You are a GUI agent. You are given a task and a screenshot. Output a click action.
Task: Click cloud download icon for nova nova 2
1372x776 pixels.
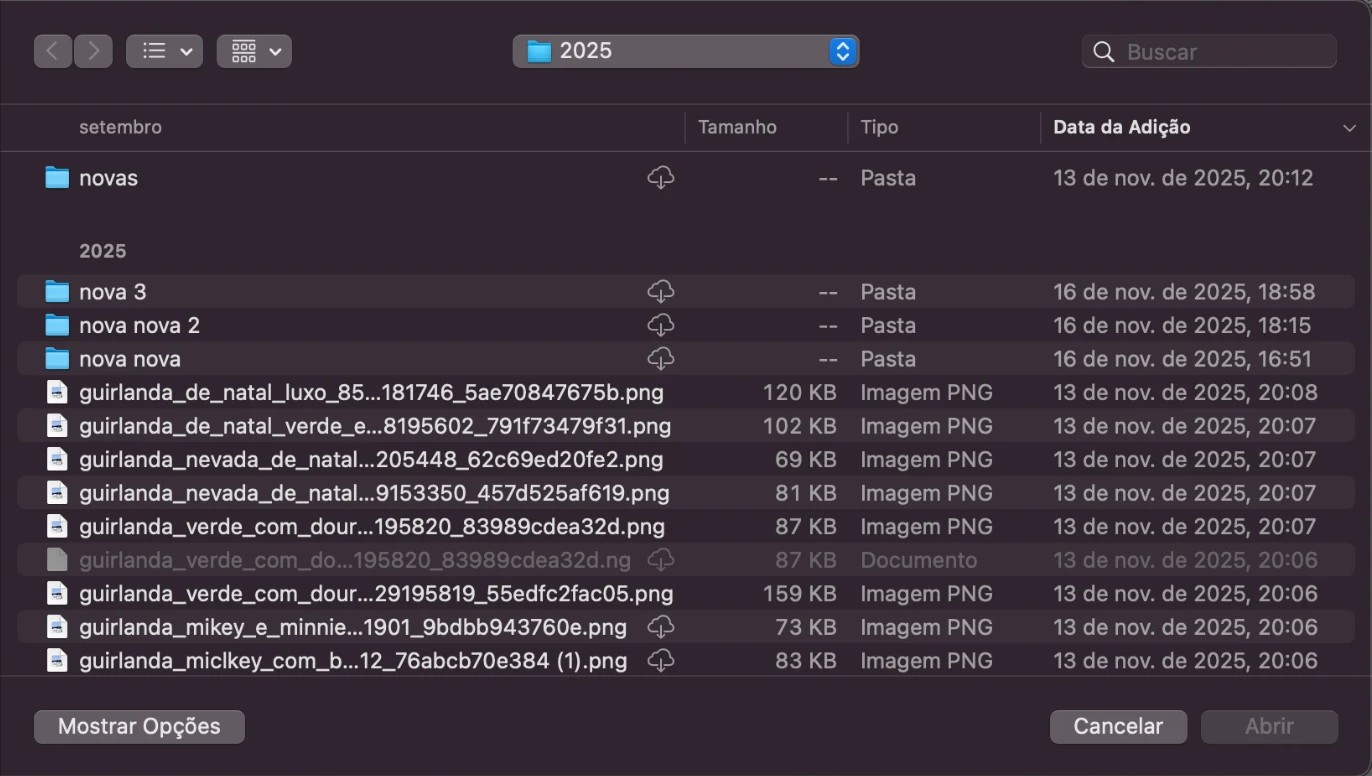click(661, 325)
